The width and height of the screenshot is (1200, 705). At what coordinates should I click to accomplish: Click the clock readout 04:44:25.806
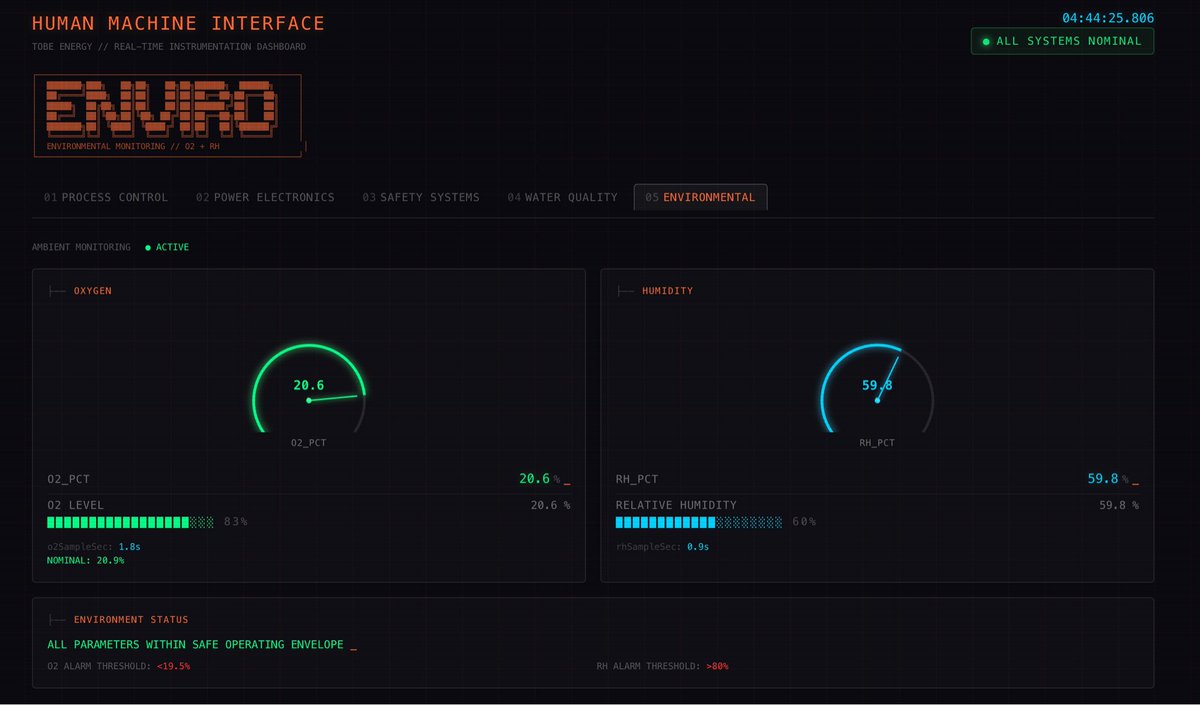click(1108, 18)
